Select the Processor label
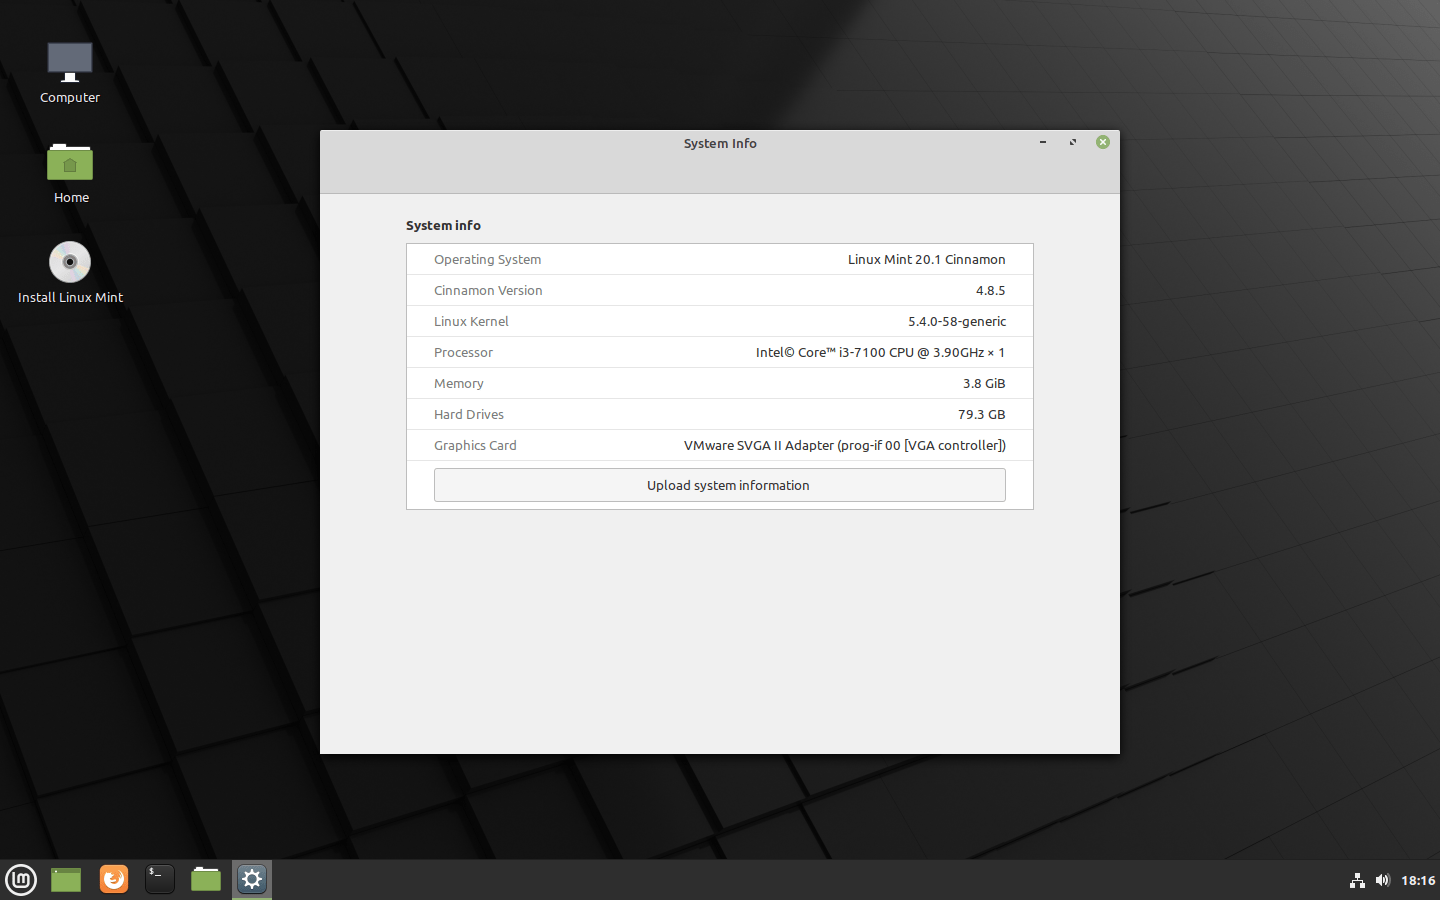 463,352
